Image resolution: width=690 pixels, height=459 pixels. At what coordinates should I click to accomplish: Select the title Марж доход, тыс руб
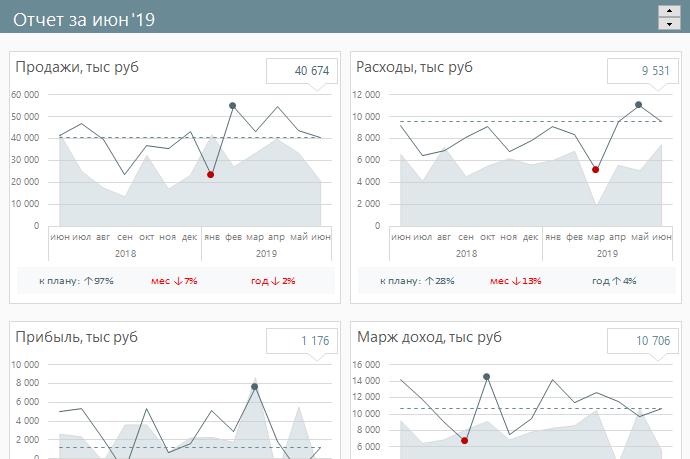tap(429, 337)
